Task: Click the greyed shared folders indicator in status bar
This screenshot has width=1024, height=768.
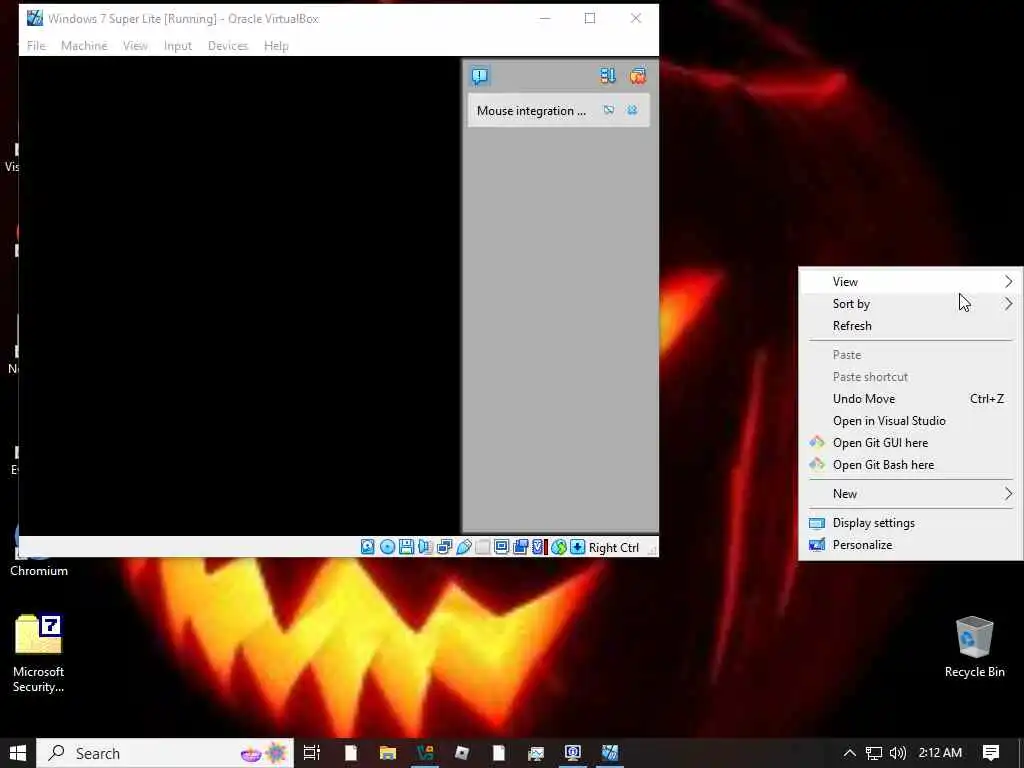Action: [483, 547]
